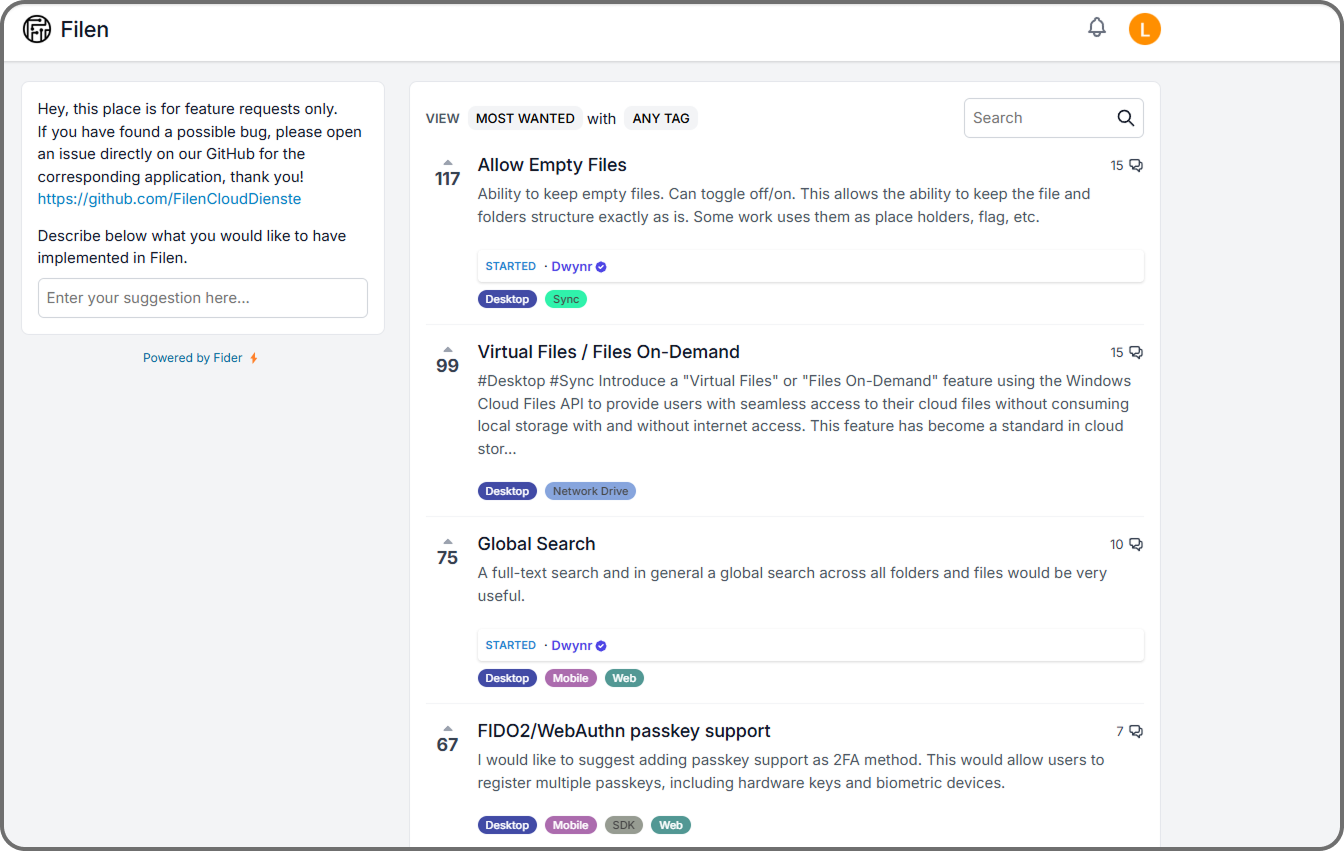Open comments icon on FIDO2/WebAuthn post
The image size is (1344, 851).
(1136, 732)
